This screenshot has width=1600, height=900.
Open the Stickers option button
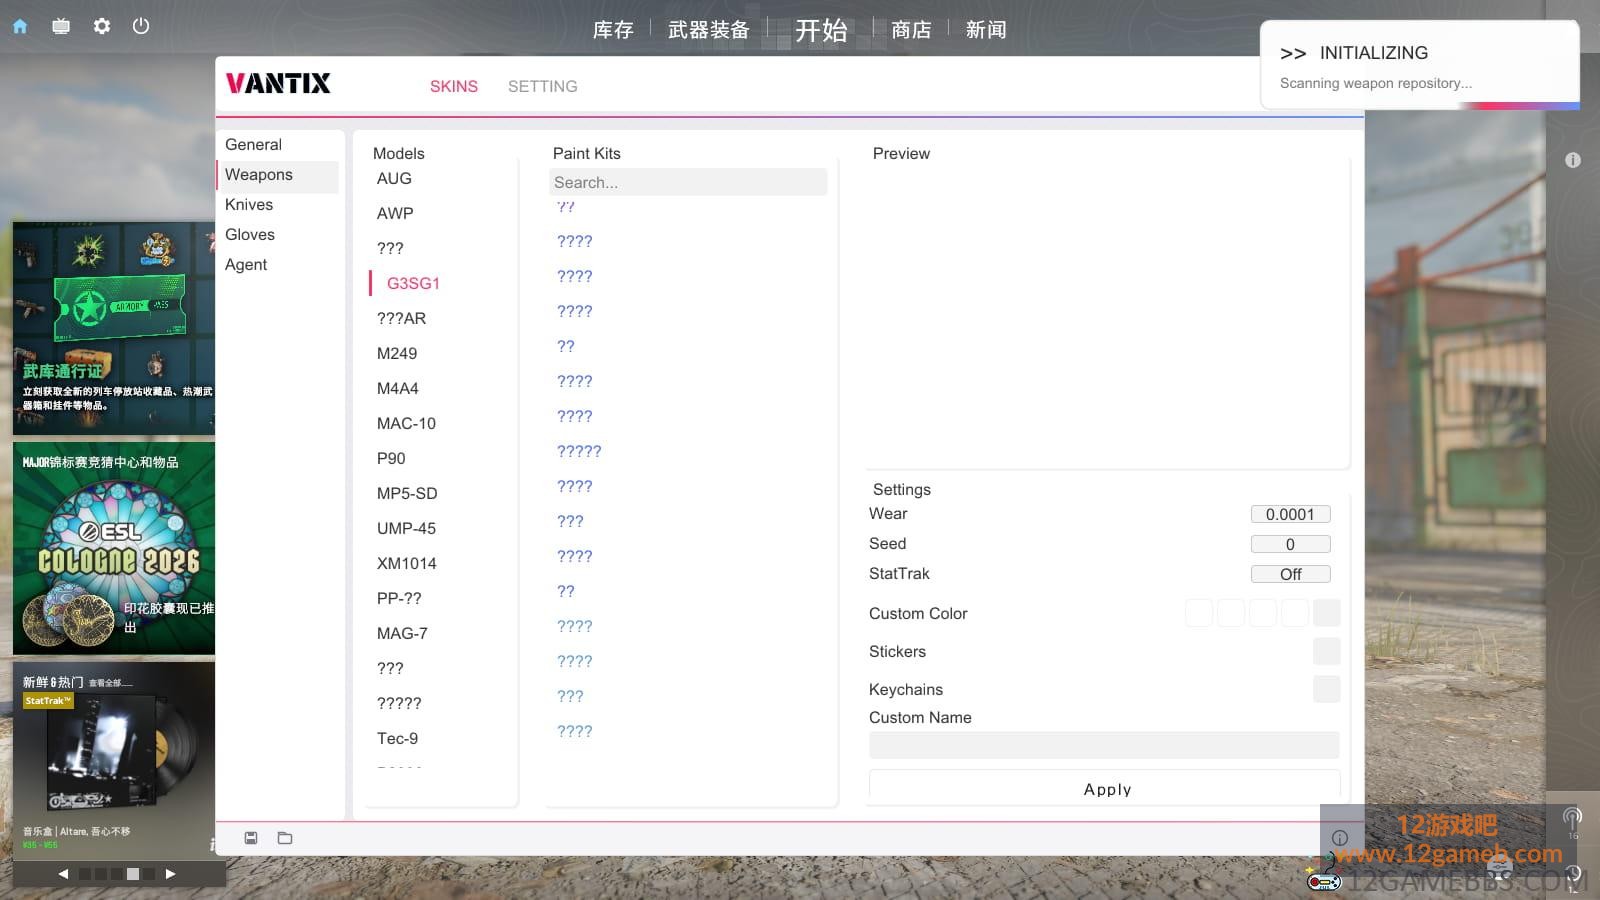tap(1327, 651)
